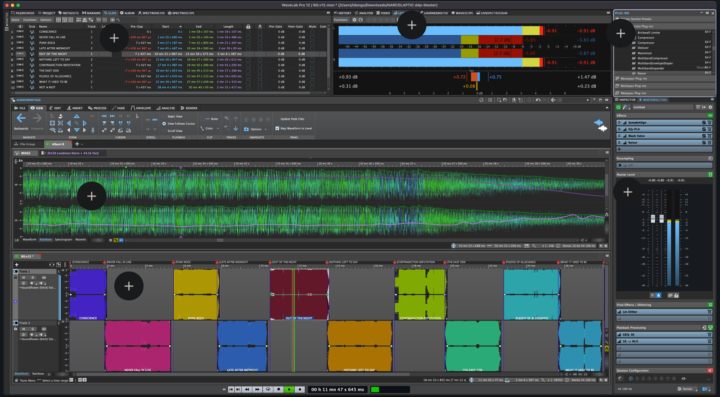Viewport: 720px width, 397px height.
Task: Click the clip icon in the NOT A RIOT row
Action: (32, 87)
